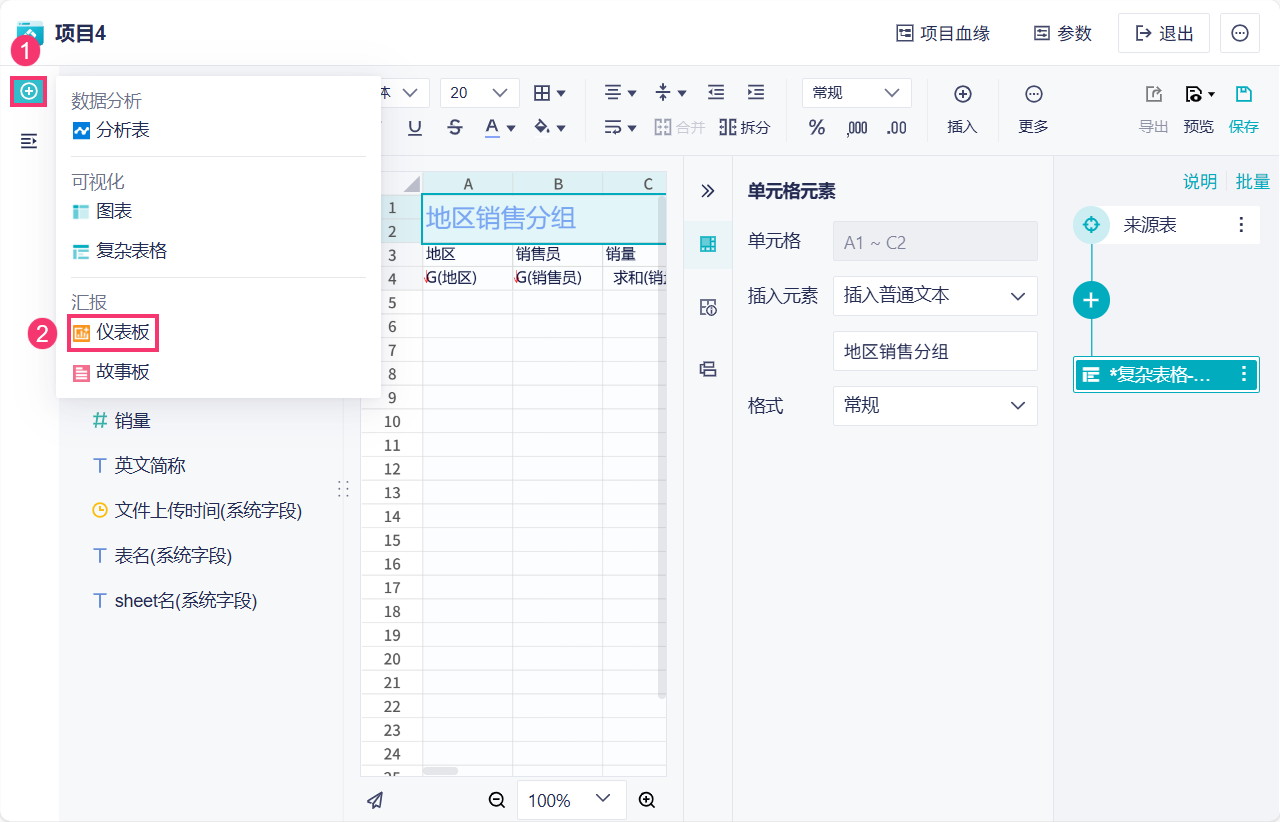Select the sheet名(系统字段) field
1280x822 pixels.
pos(174,600)
